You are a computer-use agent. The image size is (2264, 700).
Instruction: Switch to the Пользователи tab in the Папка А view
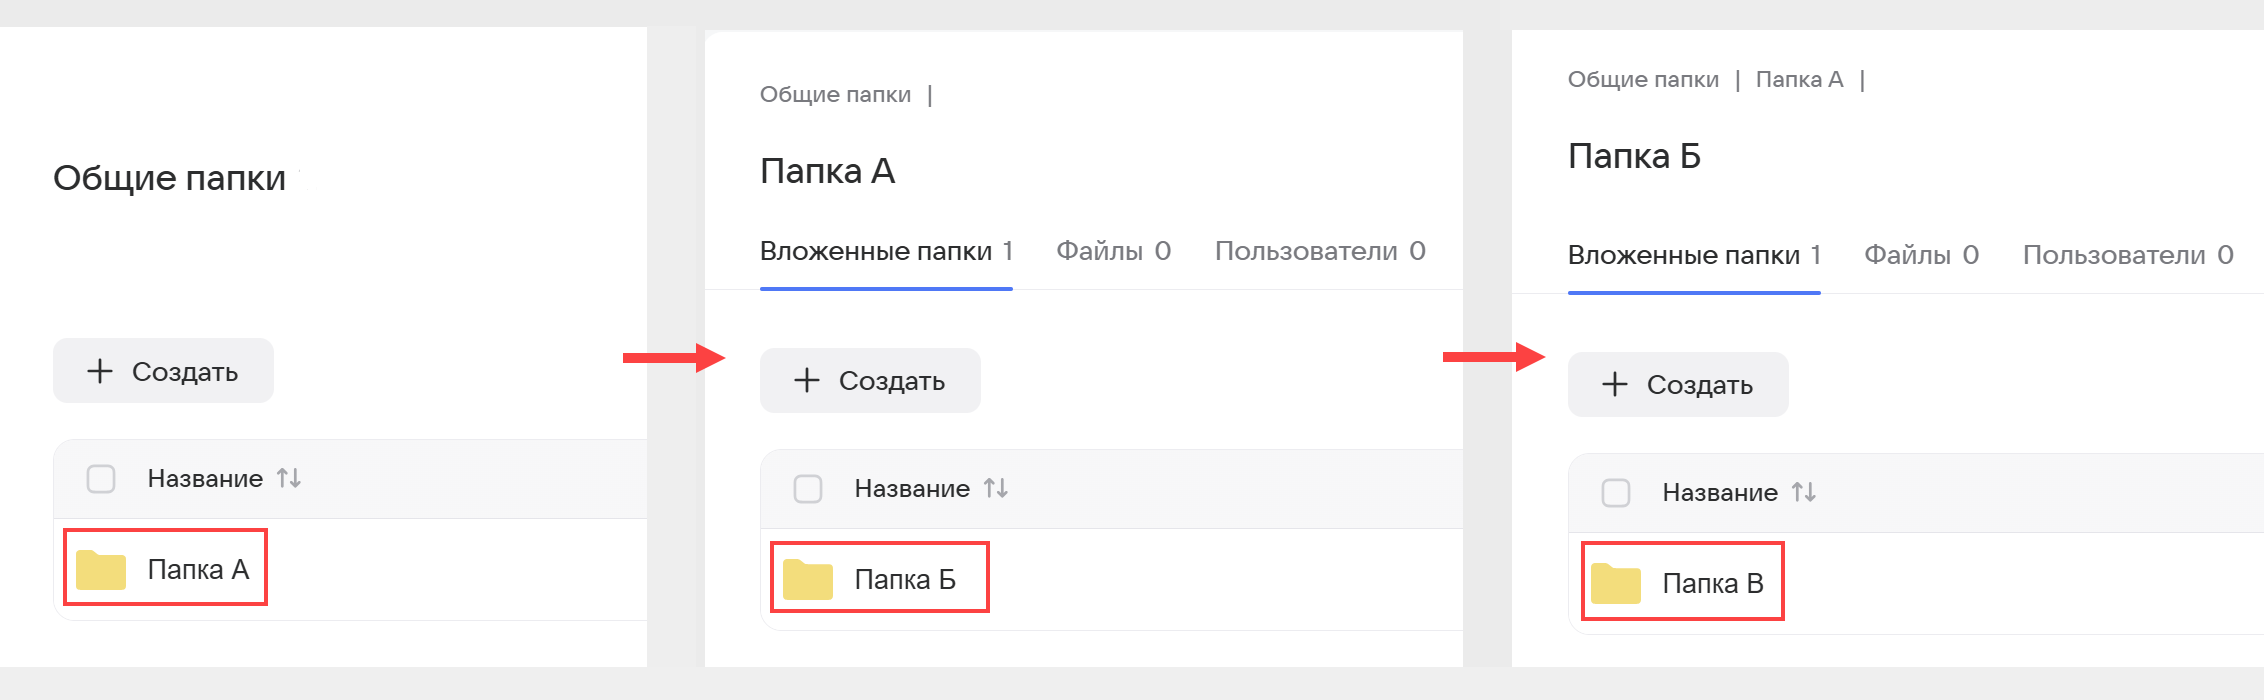(1319, 251)
